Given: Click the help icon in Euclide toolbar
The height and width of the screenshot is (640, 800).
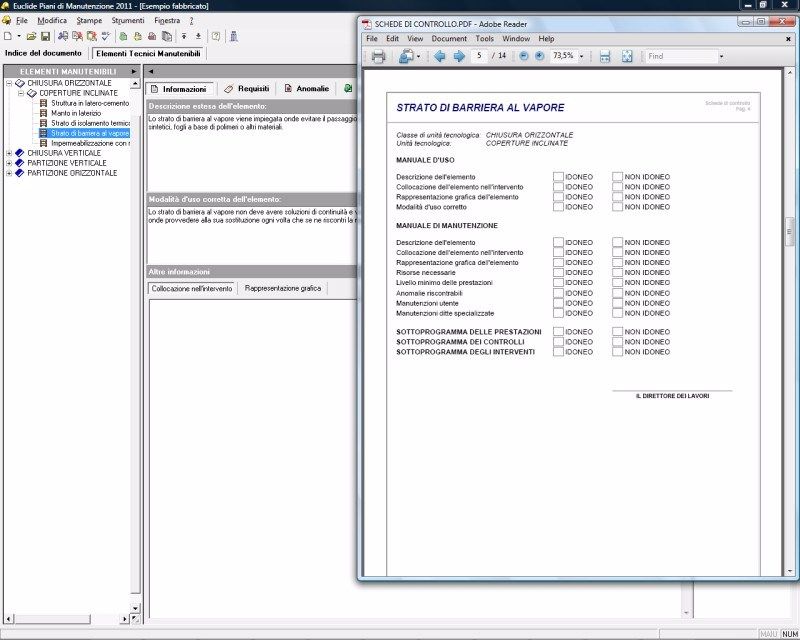Looking at the screenshot, I should 216,36.
